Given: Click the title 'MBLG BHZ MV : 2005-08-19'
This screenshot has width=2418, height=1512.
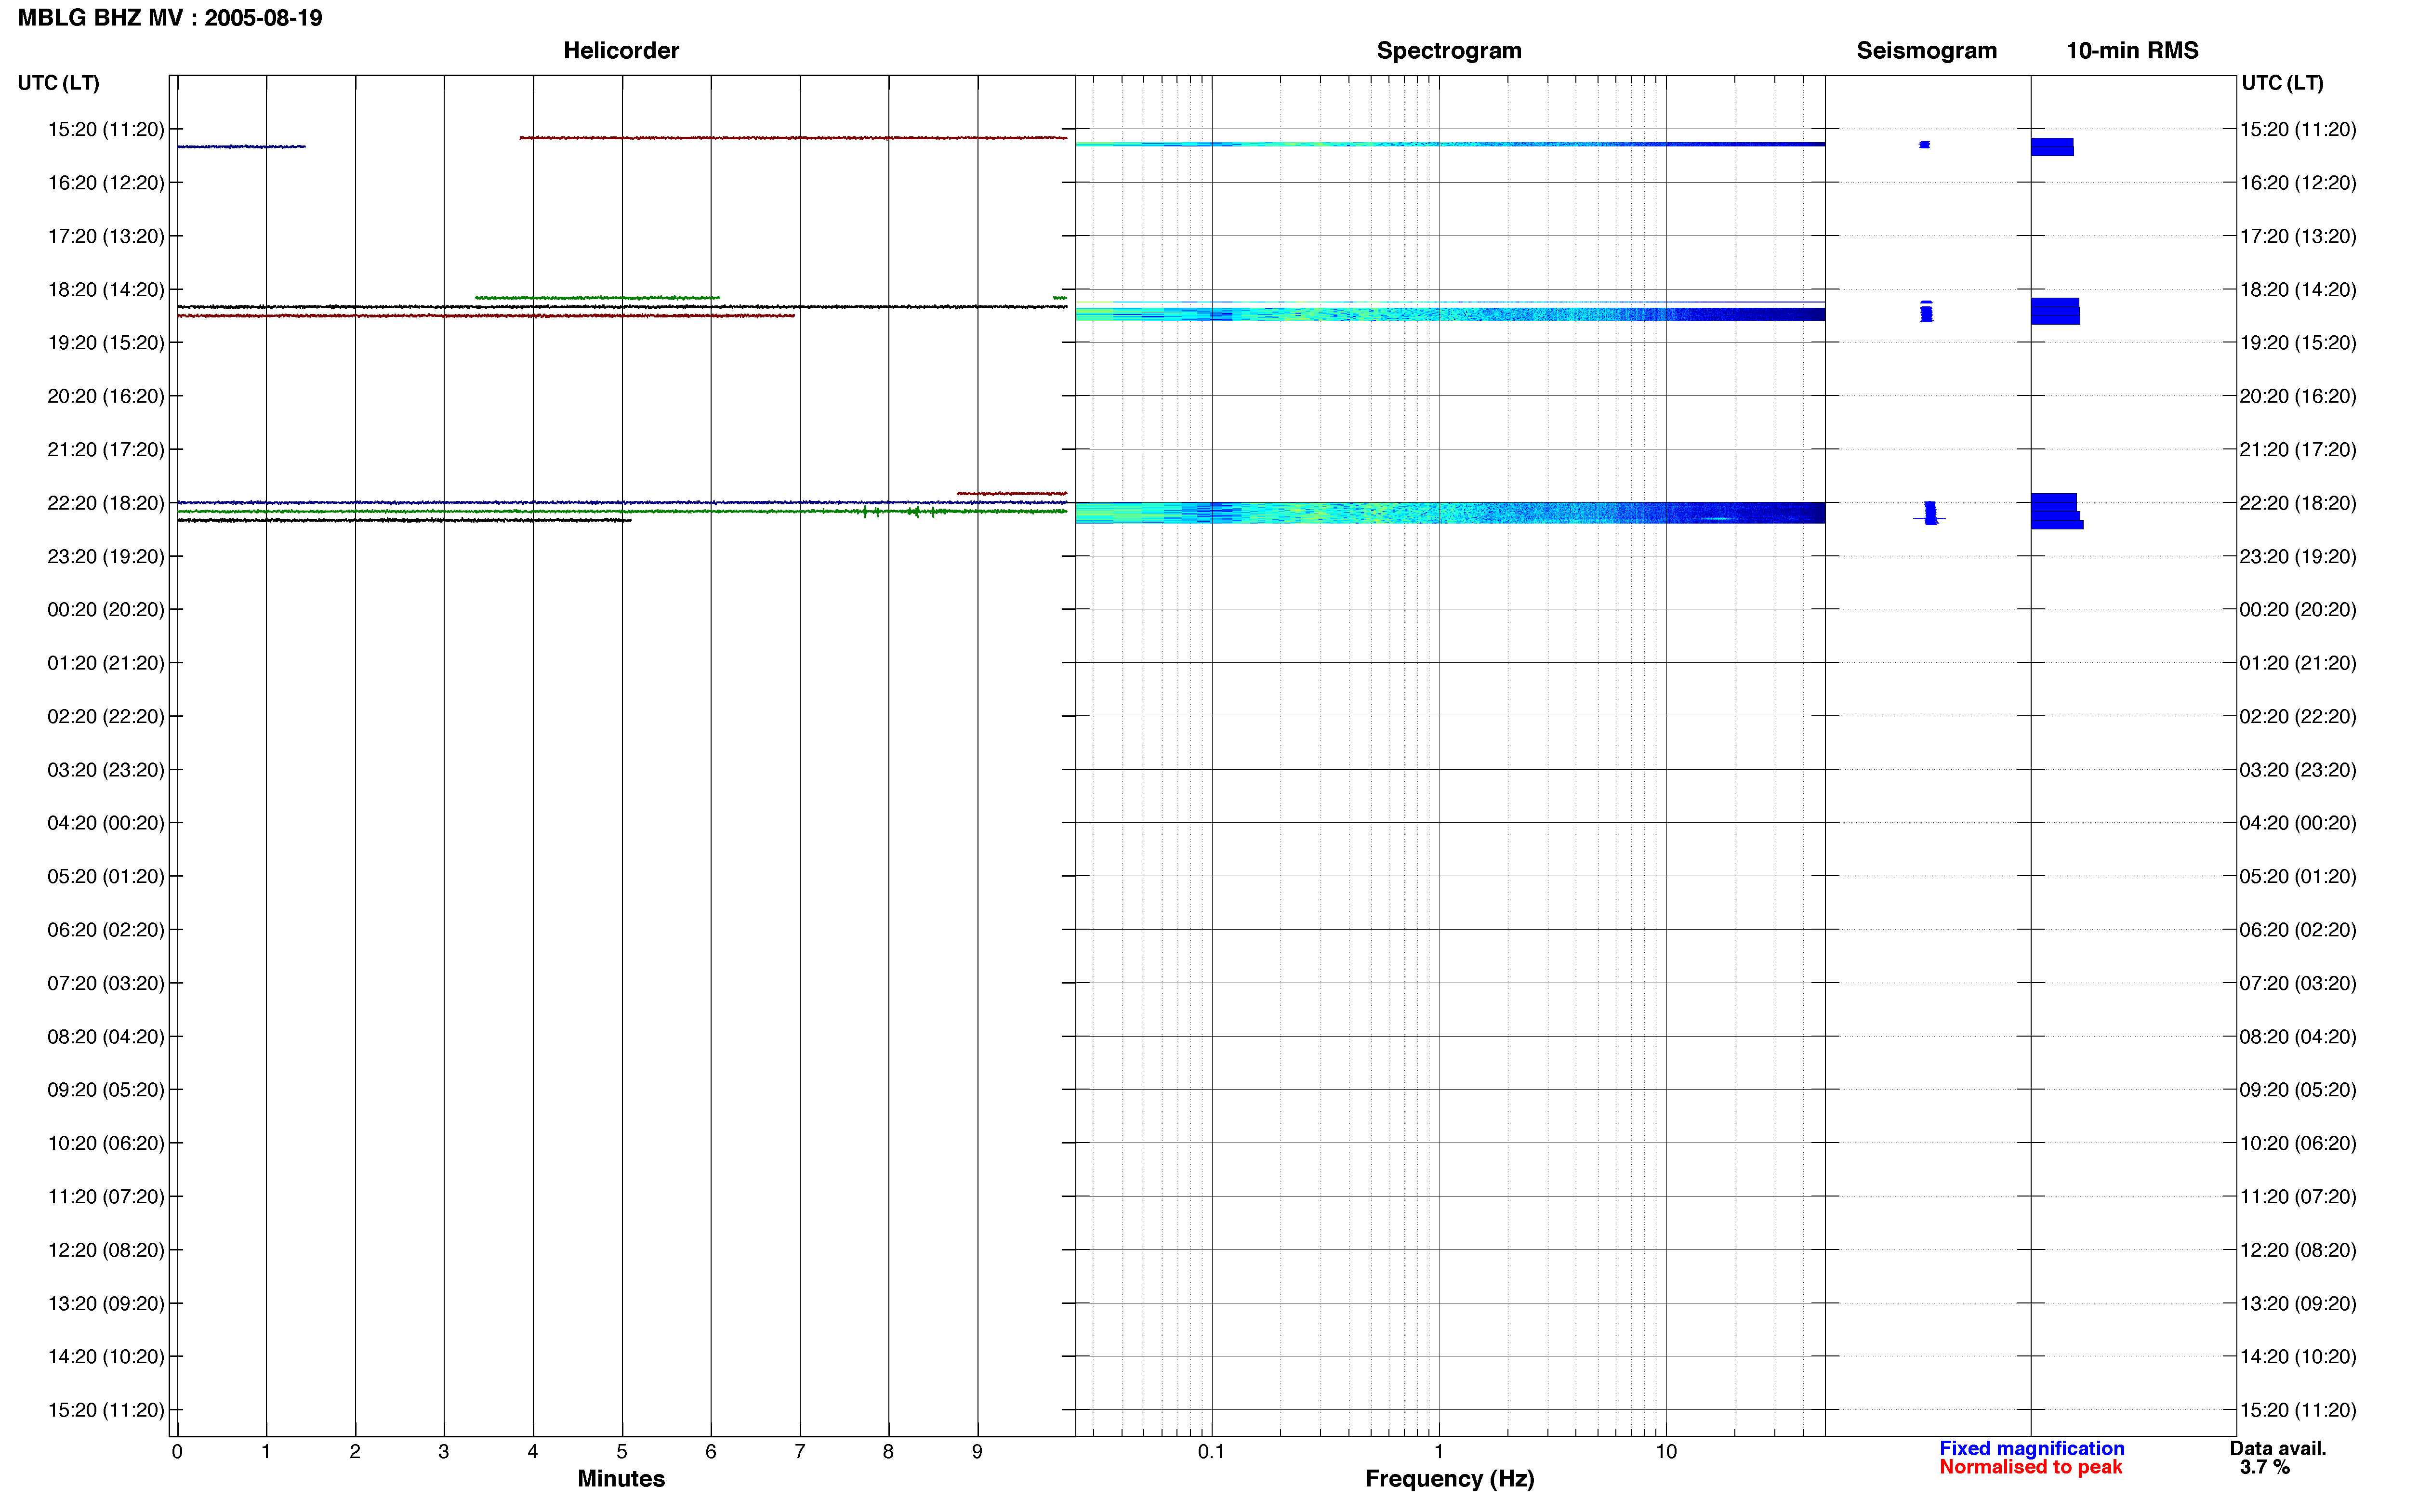Looking at the screenshot, I should [x=170, y=18].
